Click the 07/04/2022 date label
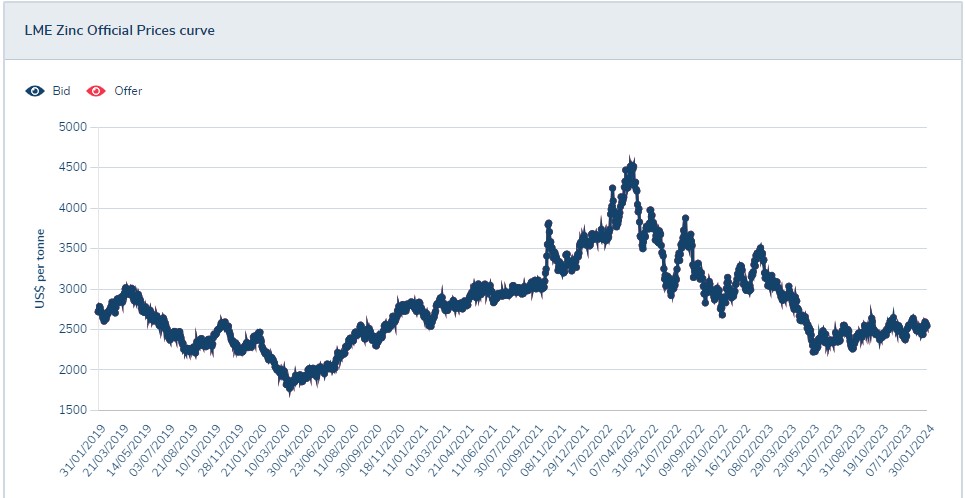Viewport: 965px width, 498px height. pyautogui.click(x=612, y=449)
